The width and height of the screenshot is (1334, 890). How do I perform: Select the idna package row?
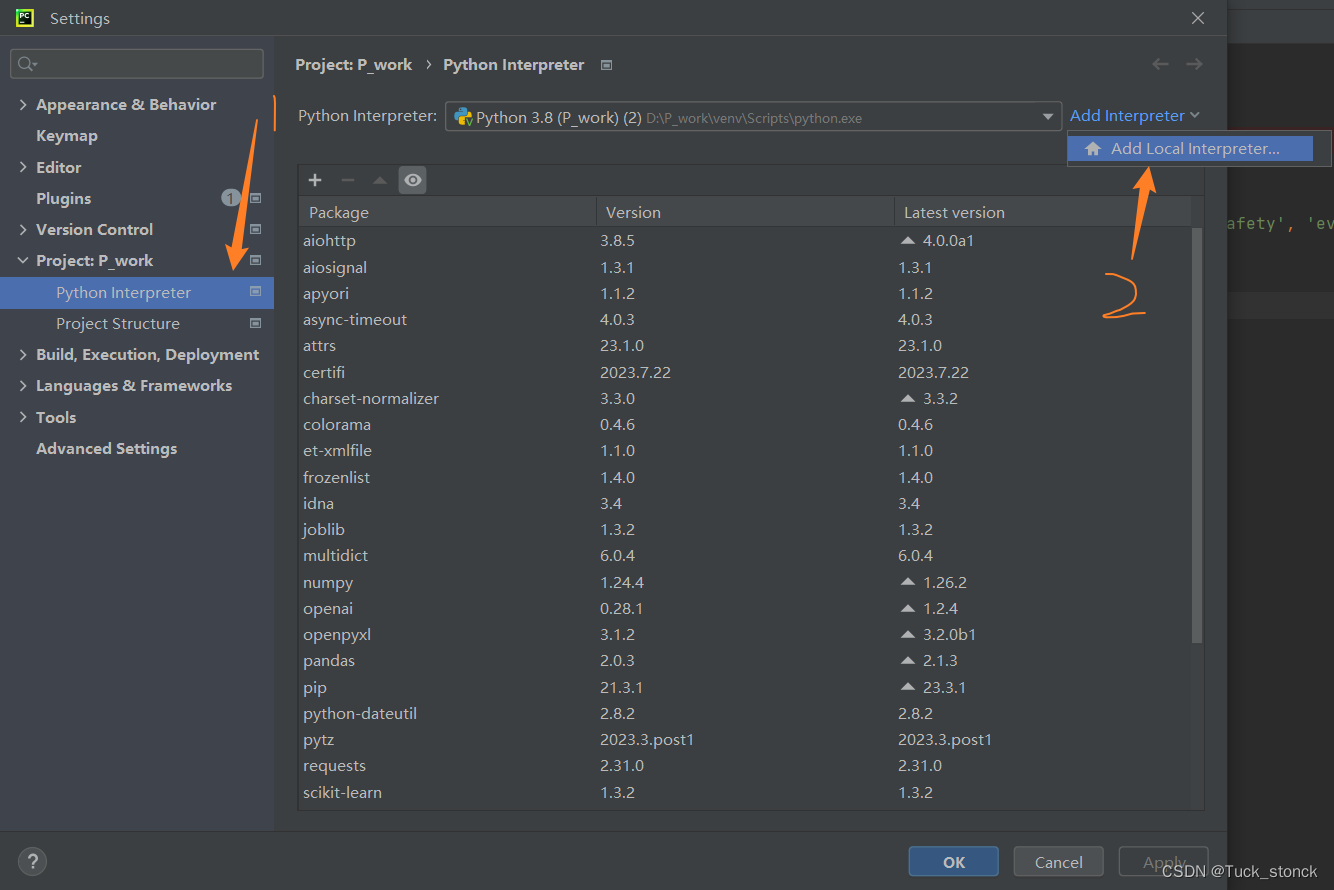tap(745, 503)
